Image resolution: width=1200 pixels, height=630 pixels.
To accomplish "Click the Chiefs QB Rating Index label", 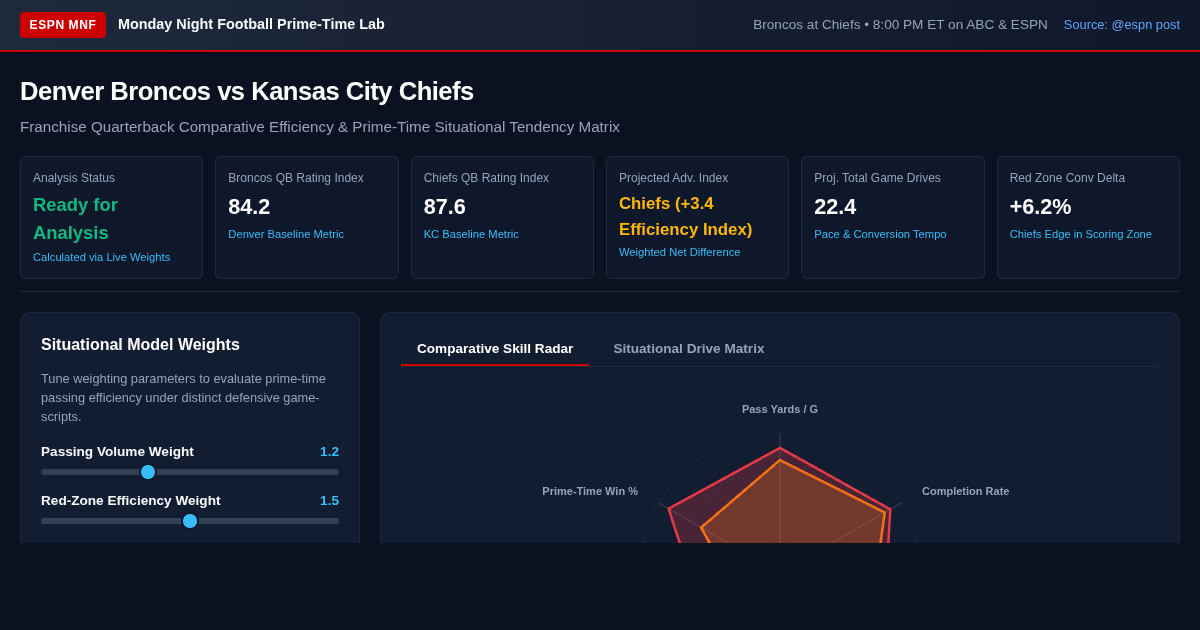I will tap(486, 178).
